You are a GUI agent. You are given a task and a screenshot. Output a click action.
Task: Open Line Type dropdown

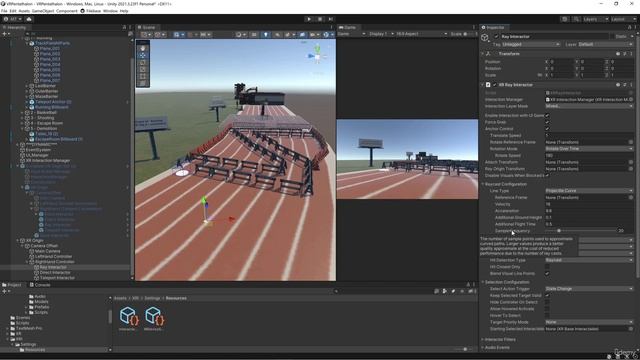tap(589, 191)
